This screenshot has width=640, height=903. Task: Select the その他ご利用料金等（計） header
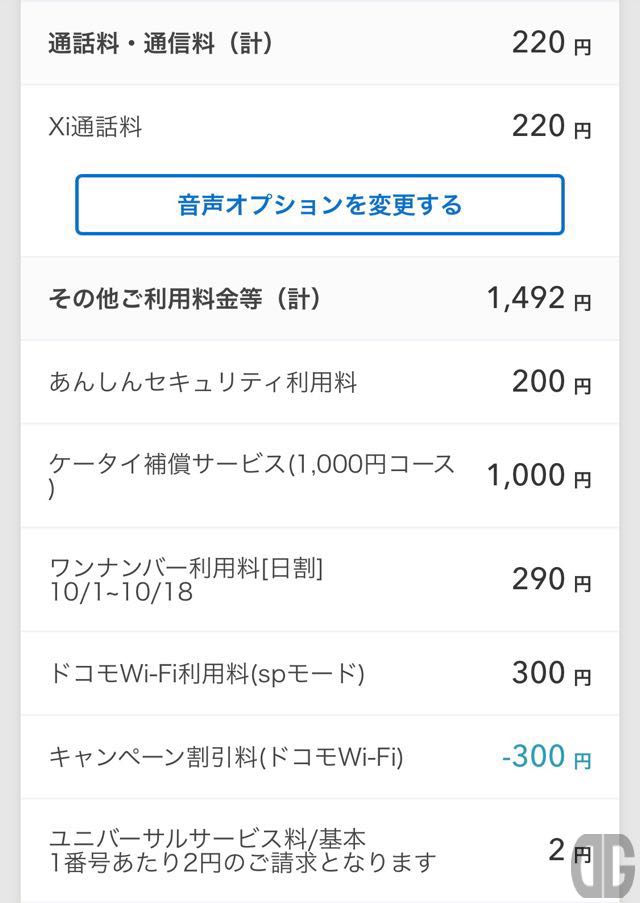(x=184, y=299)
